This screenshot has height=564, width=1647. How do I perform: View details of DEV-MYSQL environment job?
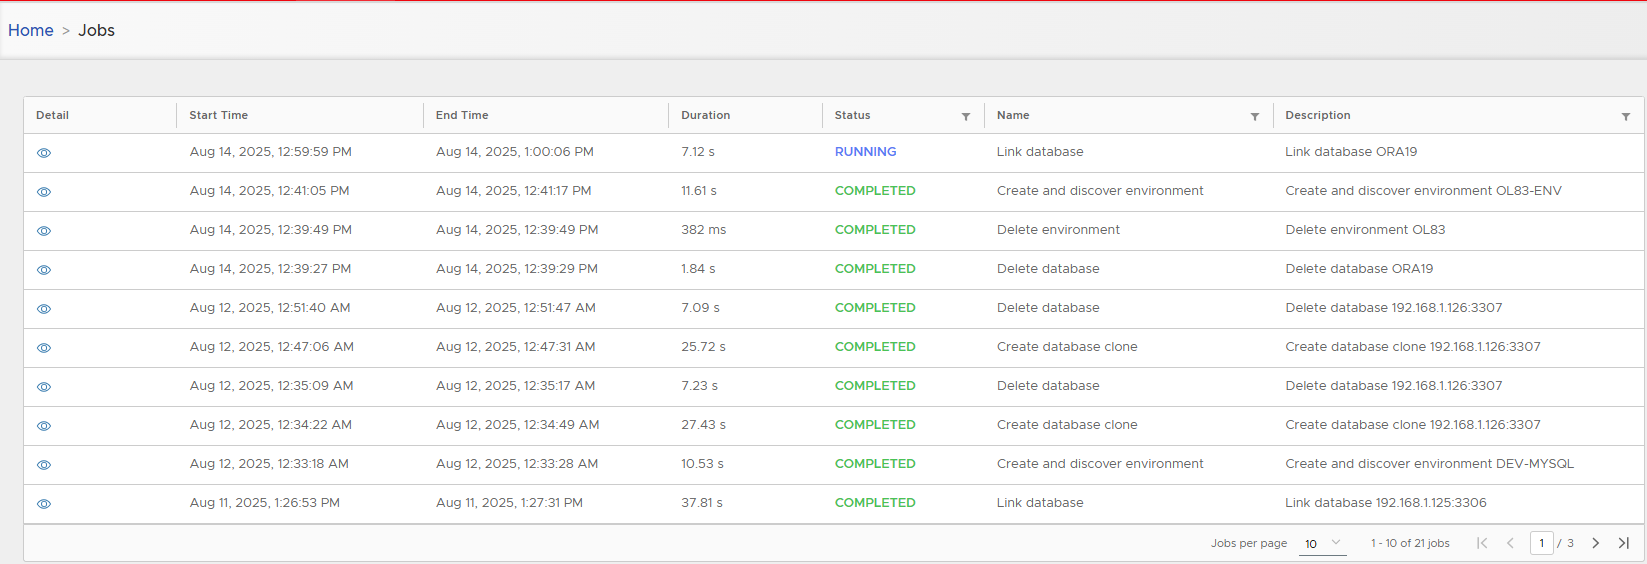[x=44, y=465]
